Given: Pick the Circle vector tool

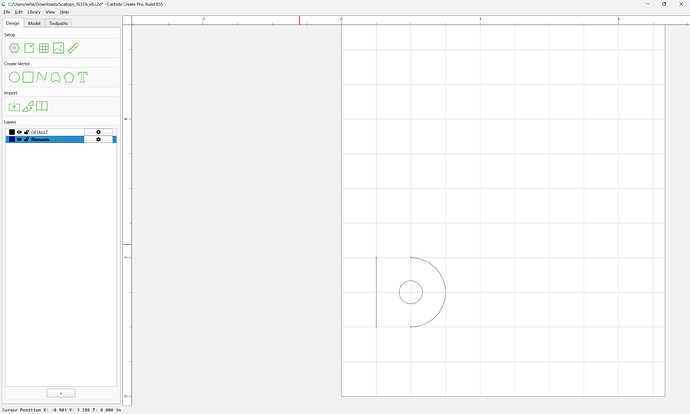Looking at the screenshot, I should 14,77.
